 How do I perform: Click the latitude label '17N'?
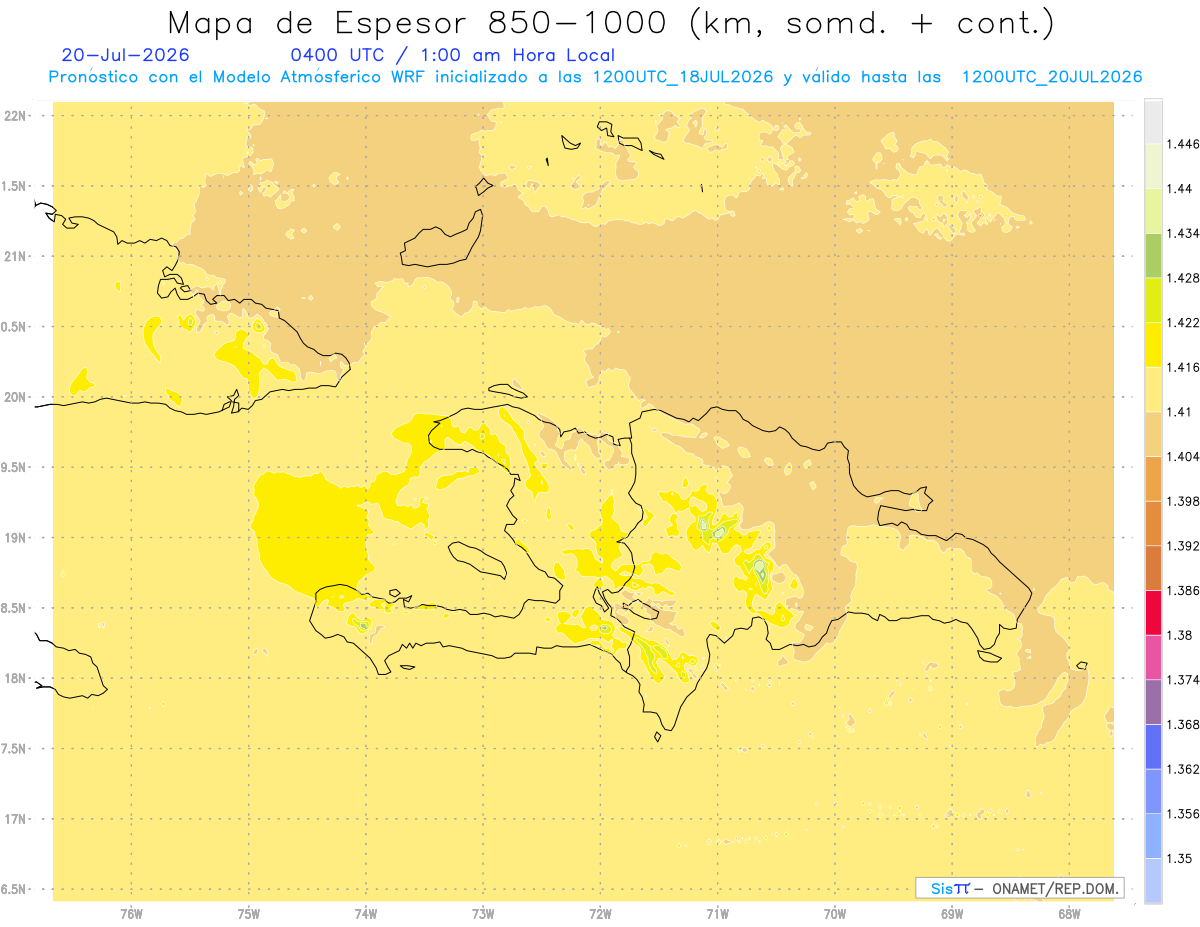tap(15, 819)
